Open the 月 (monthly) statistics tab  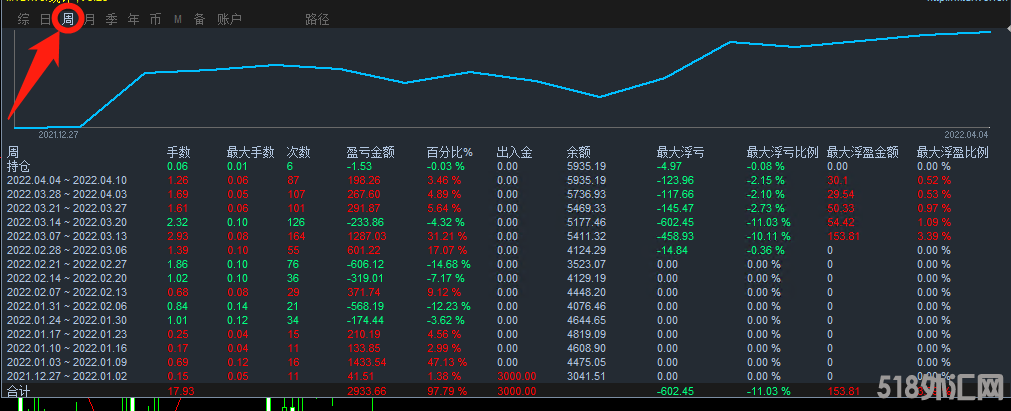pyautogui.click(x=89, y=19)
